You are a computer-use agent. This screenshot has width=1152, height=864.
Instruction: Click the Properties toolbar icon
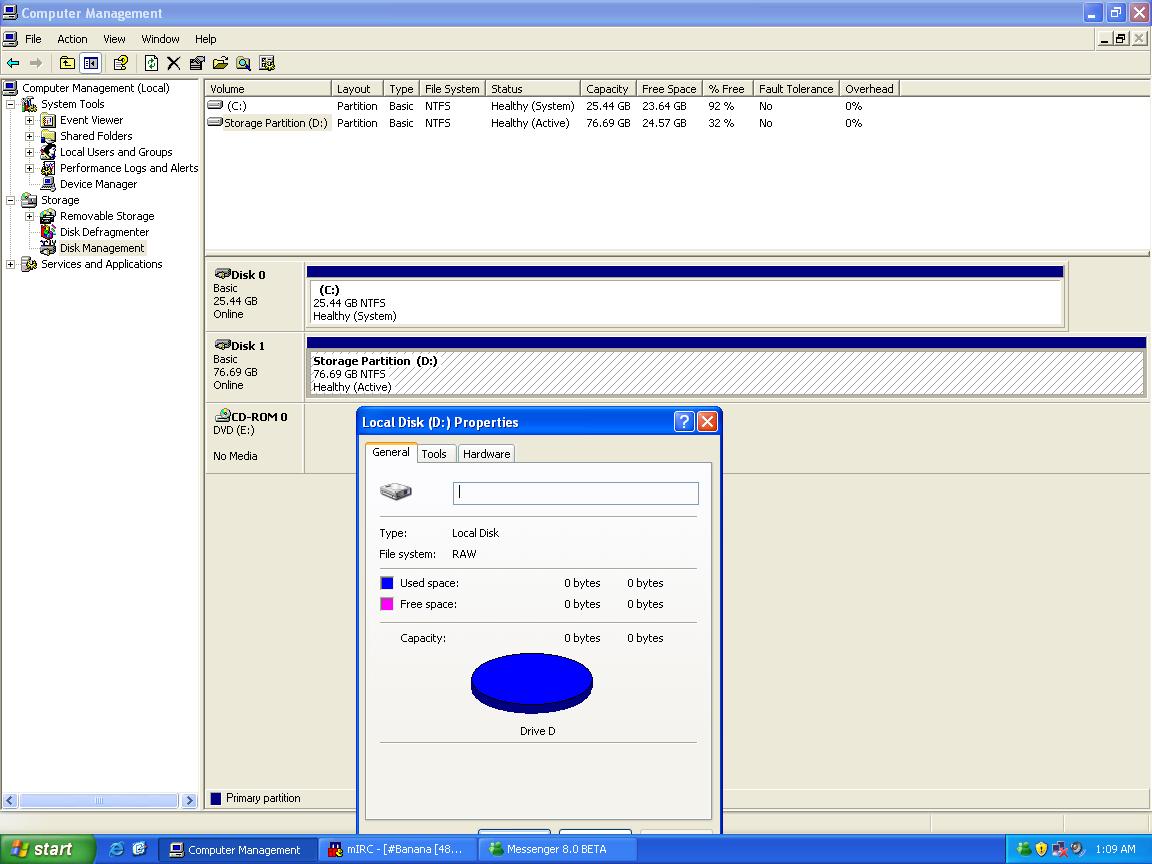click(197, 63)
